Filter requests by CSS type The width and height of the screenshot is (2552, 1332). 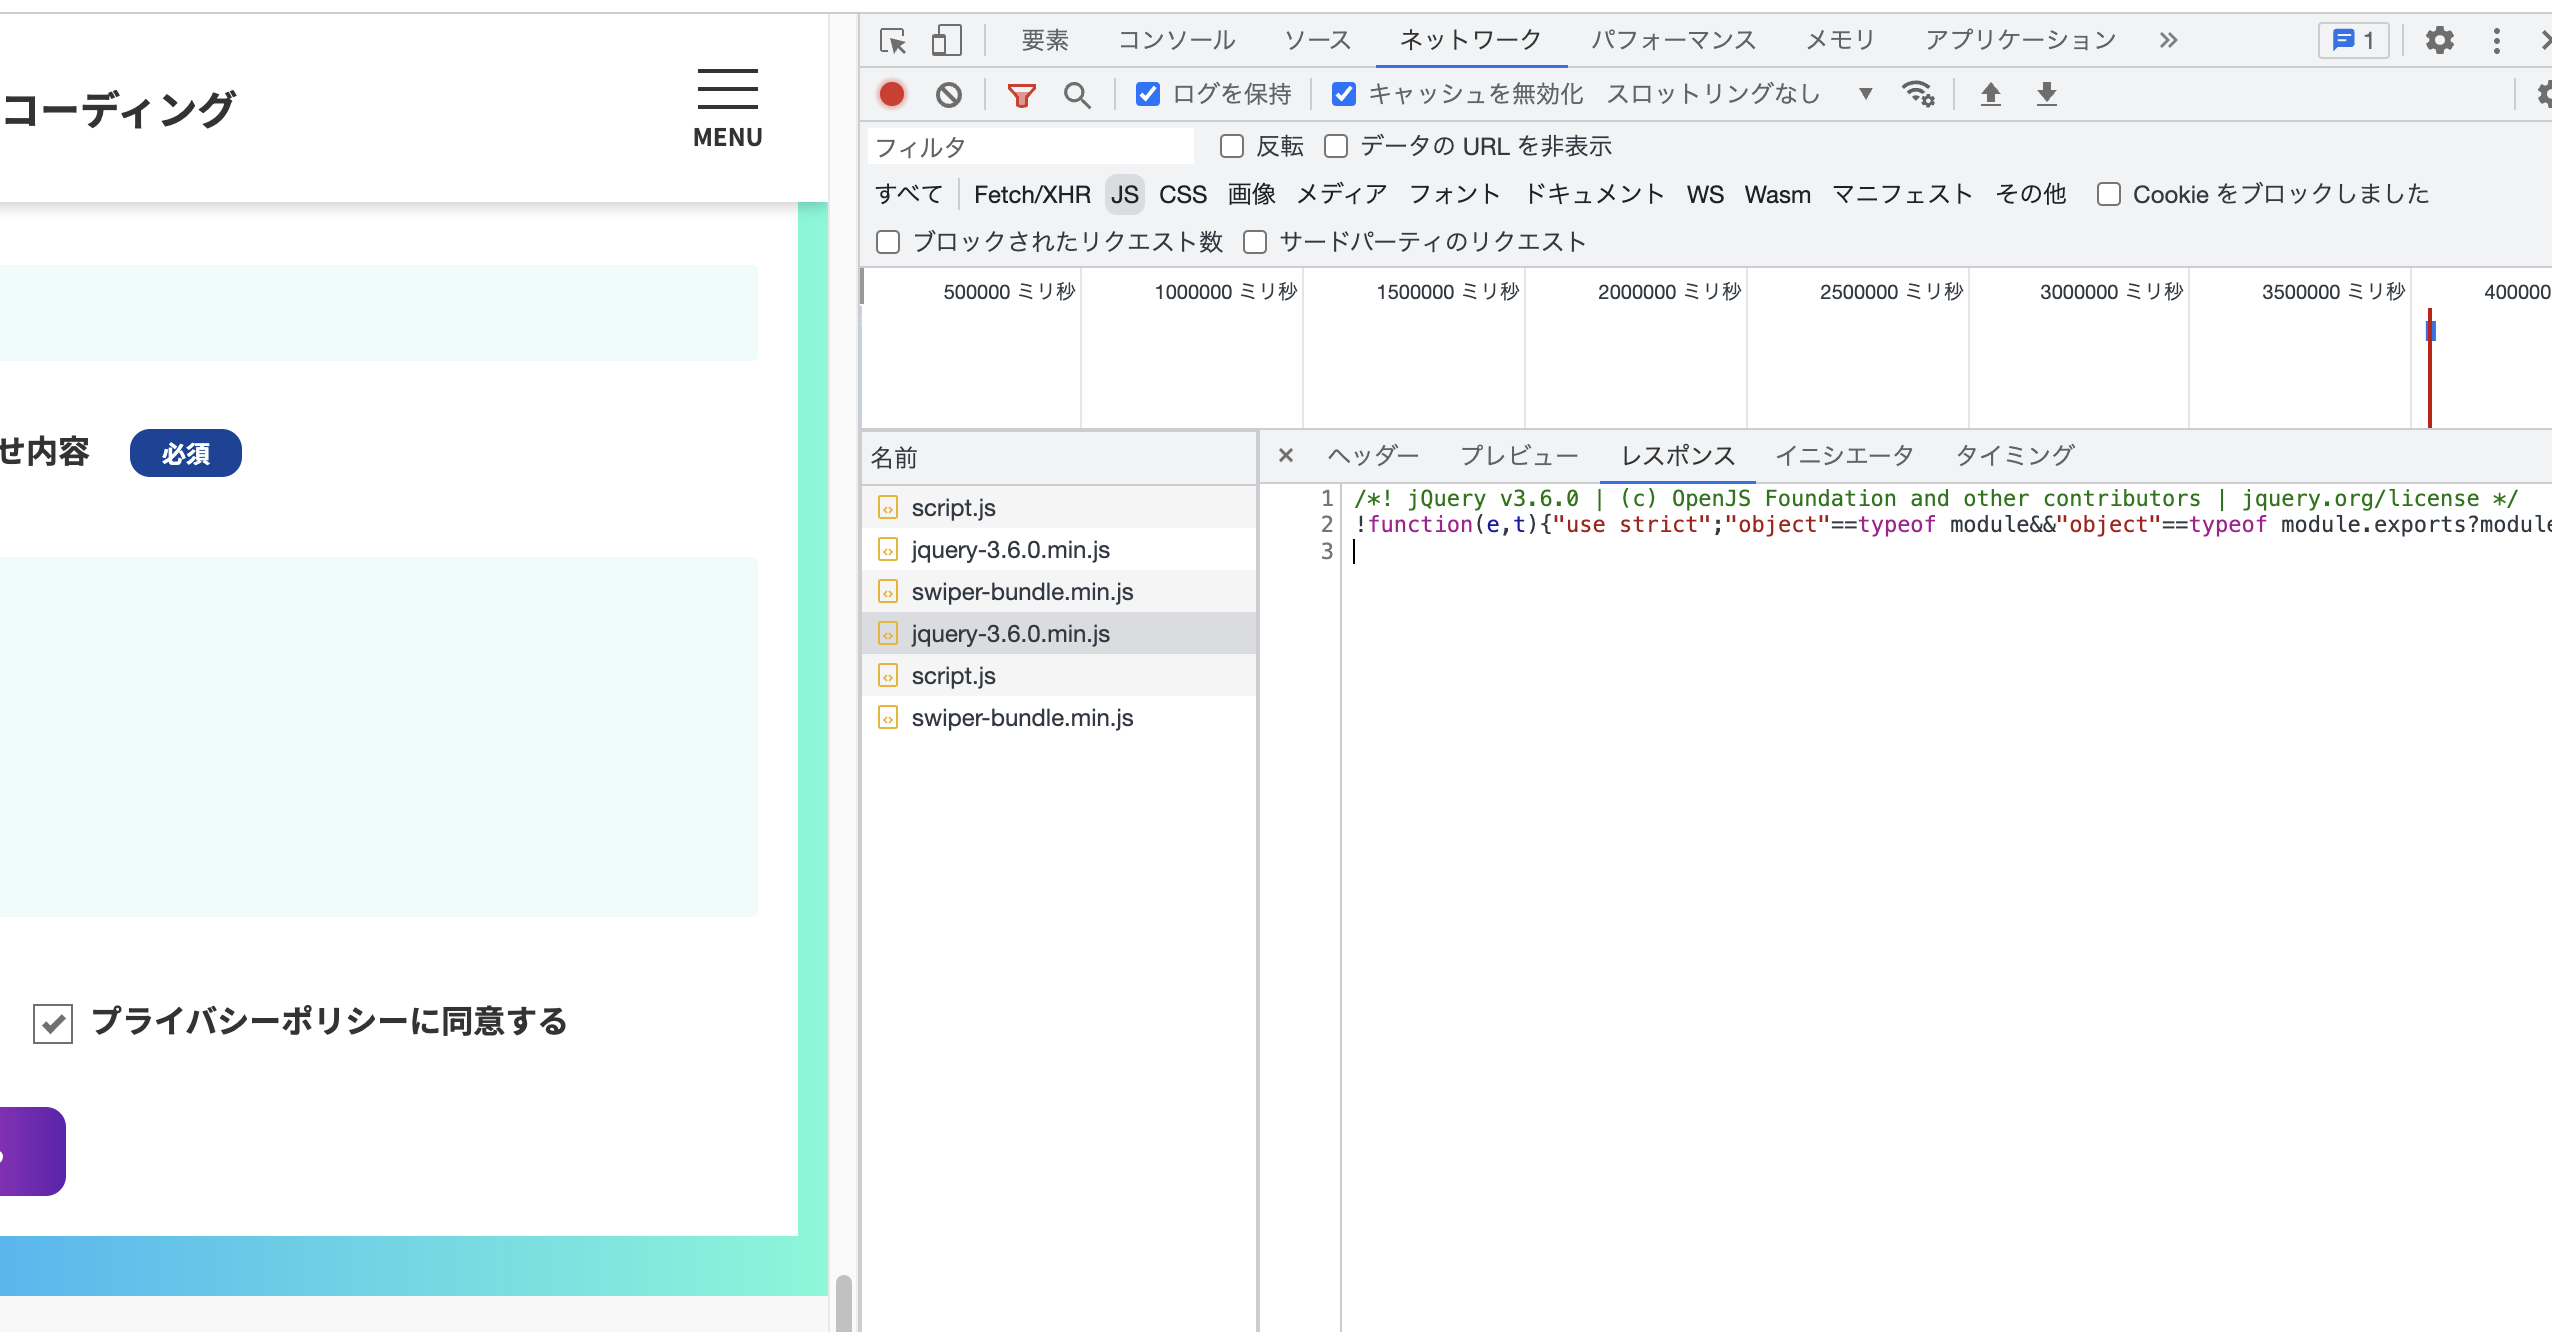[1182, 195]
